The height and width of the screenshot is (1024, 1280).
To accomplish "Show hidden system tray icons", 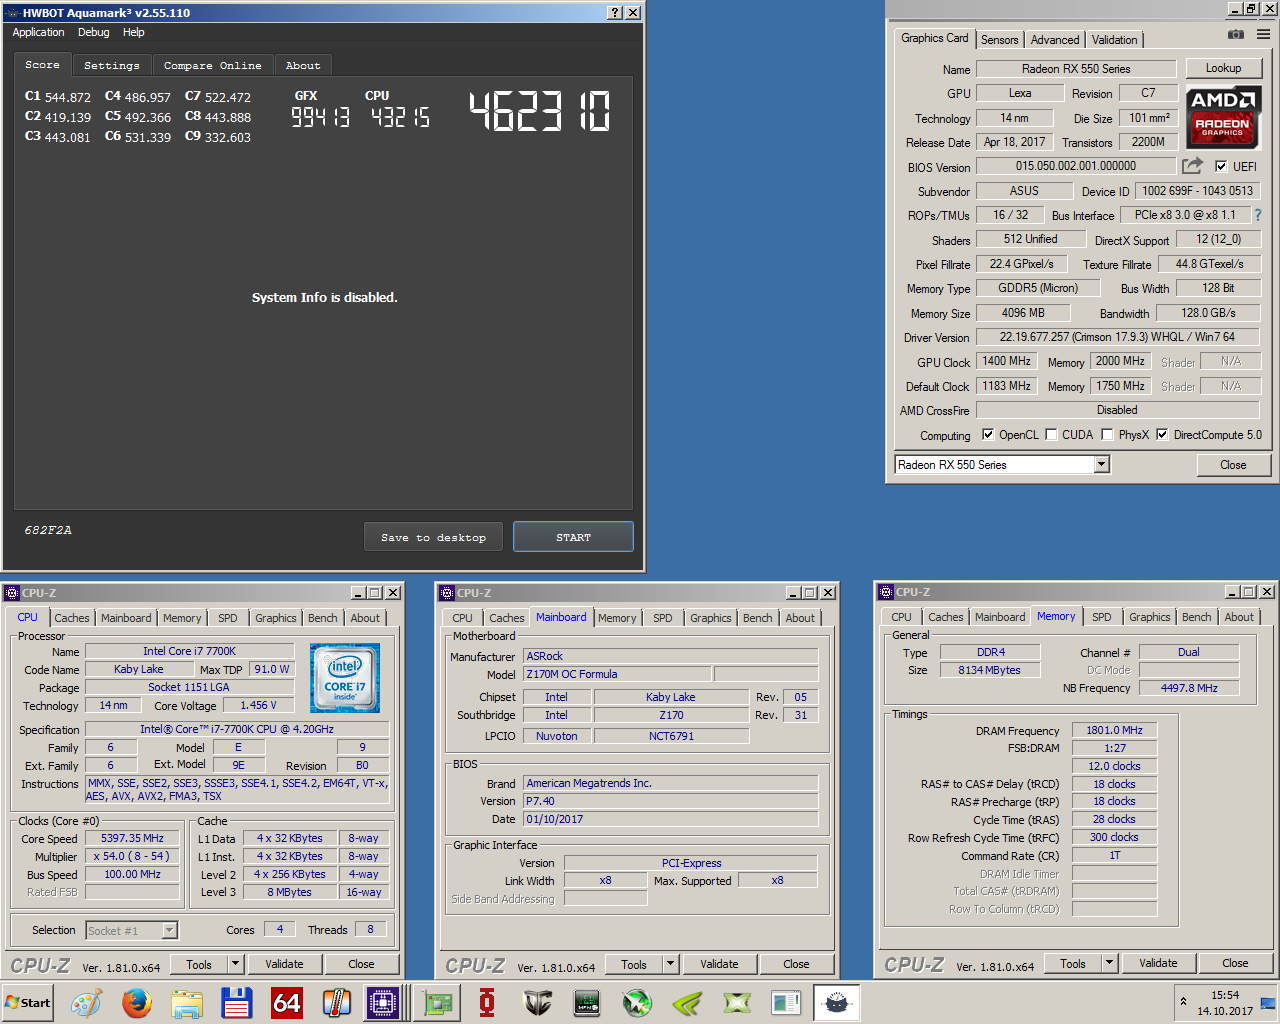I will click(x=1183, y=1002).
